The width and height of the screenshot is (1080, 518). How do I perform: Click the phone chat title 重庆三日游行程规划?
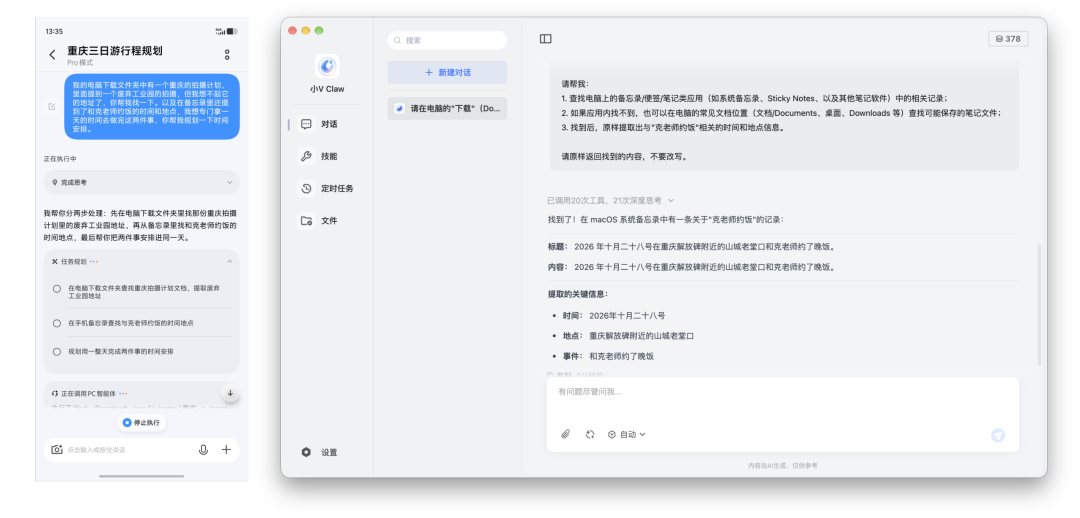tap(115, 51)
